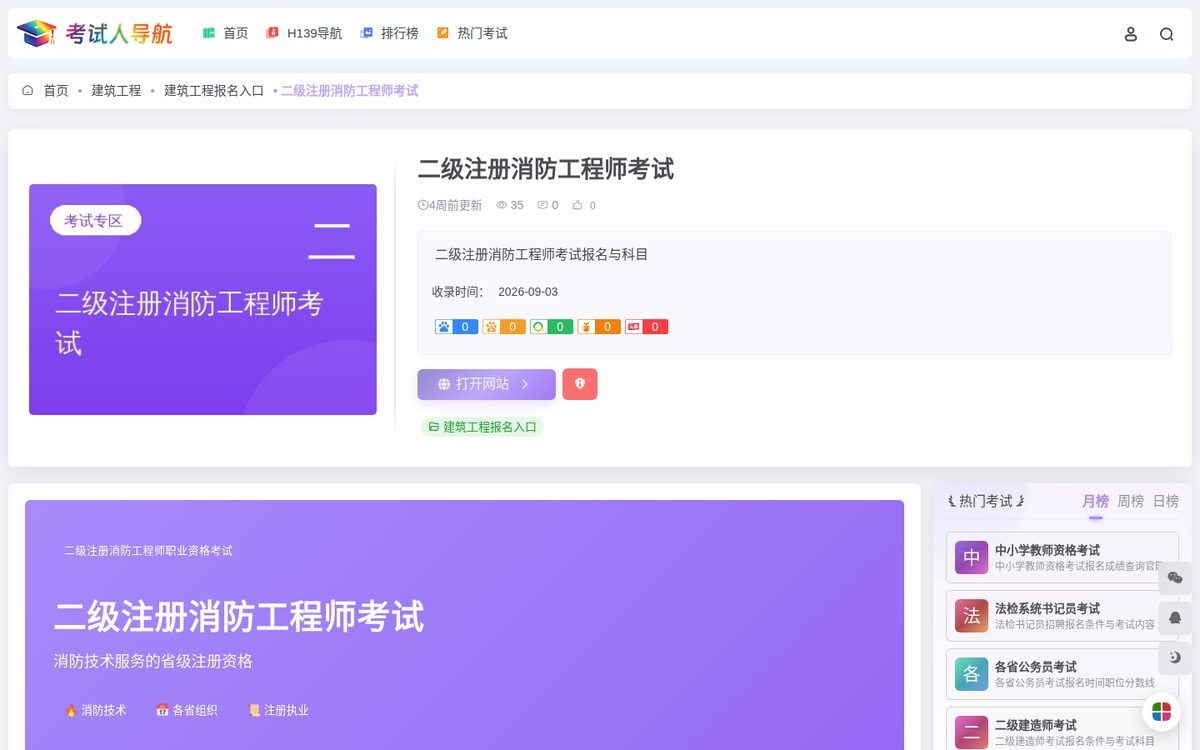Click the 各 icon of 各省公务员考试

click(971, 674)
